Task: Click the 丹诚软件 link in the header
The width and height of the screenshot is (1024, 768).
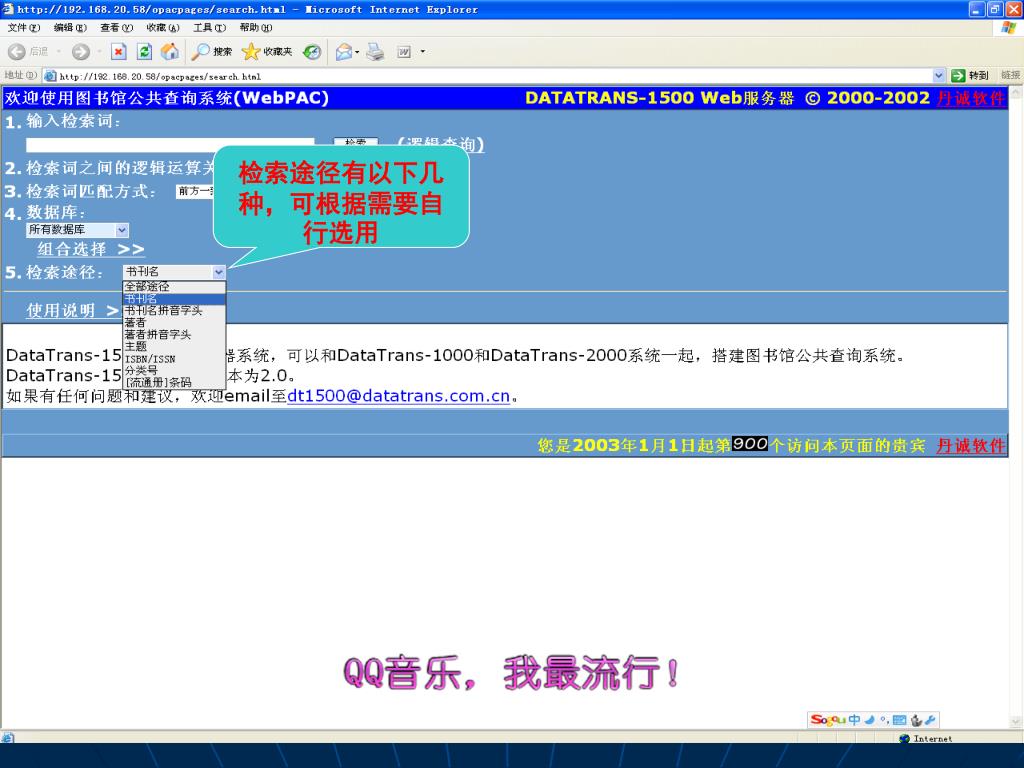Action: click(x=971, y=98)
